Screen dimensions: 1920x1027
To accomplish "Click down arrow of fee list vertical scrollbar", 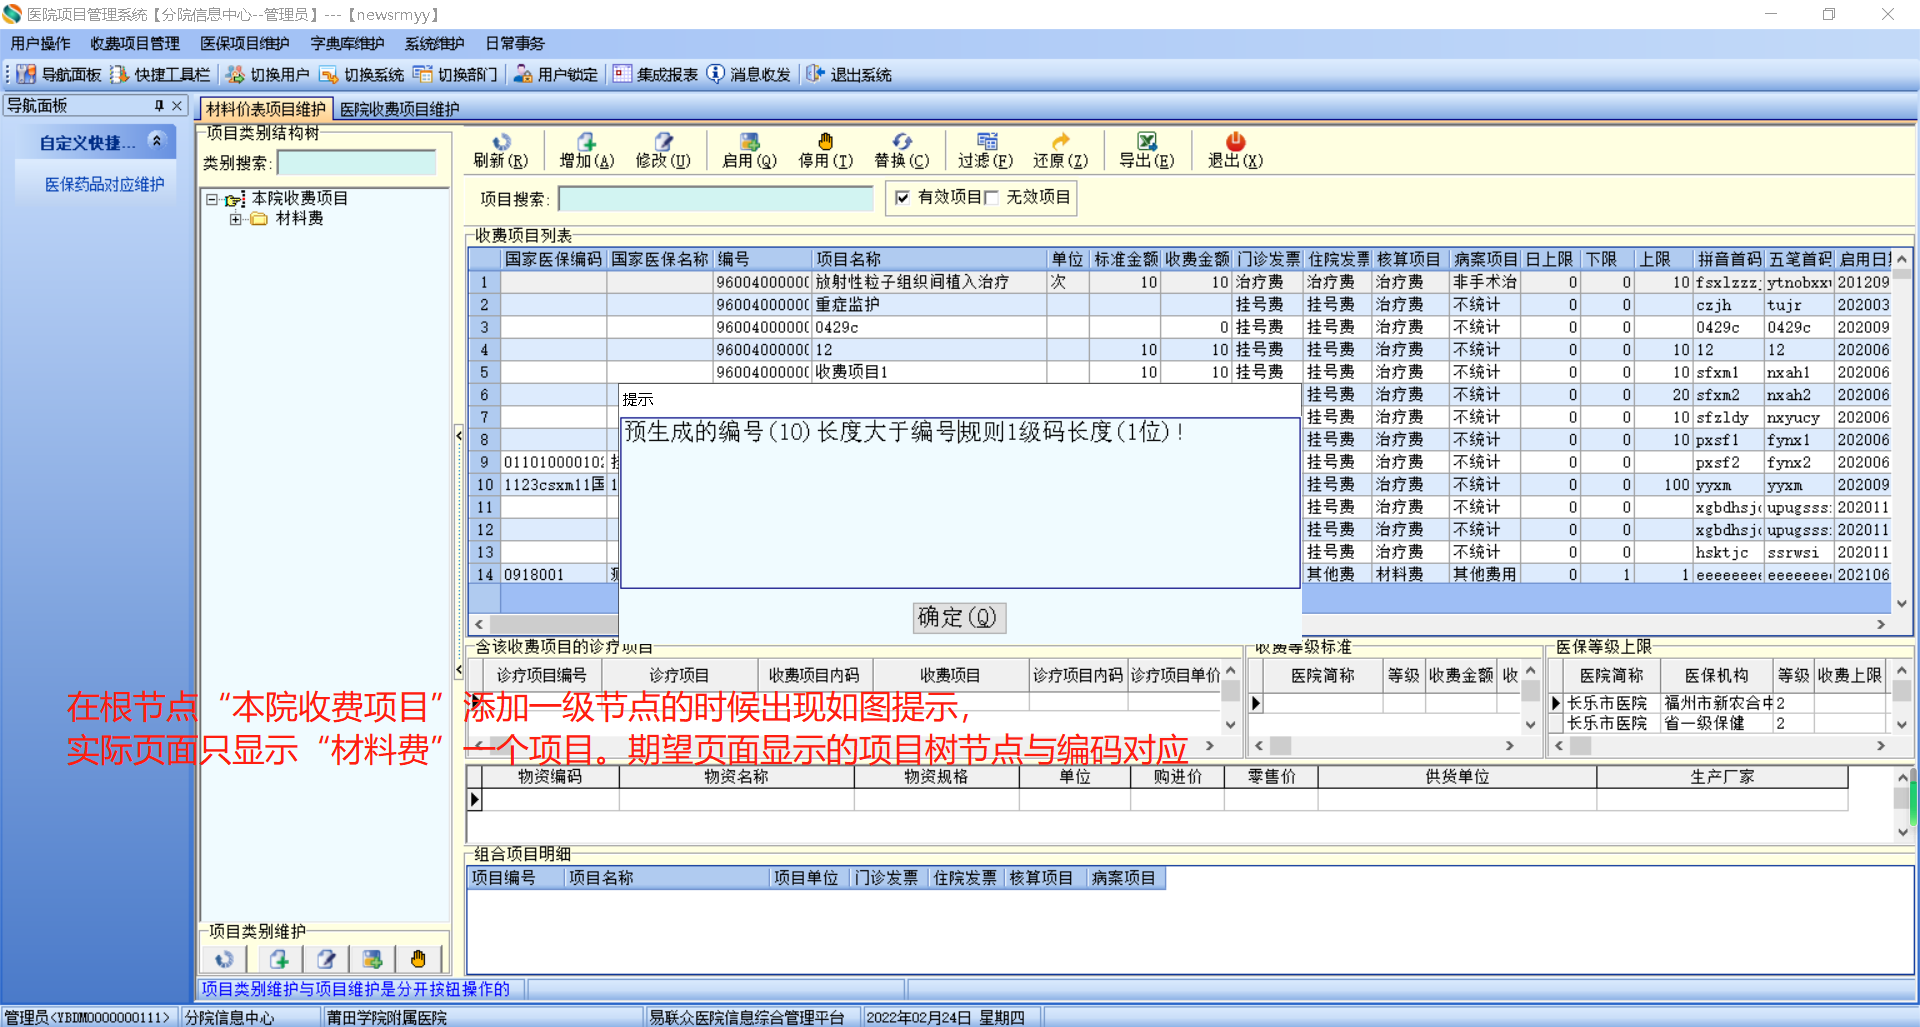I will [x=1901, y=603].
